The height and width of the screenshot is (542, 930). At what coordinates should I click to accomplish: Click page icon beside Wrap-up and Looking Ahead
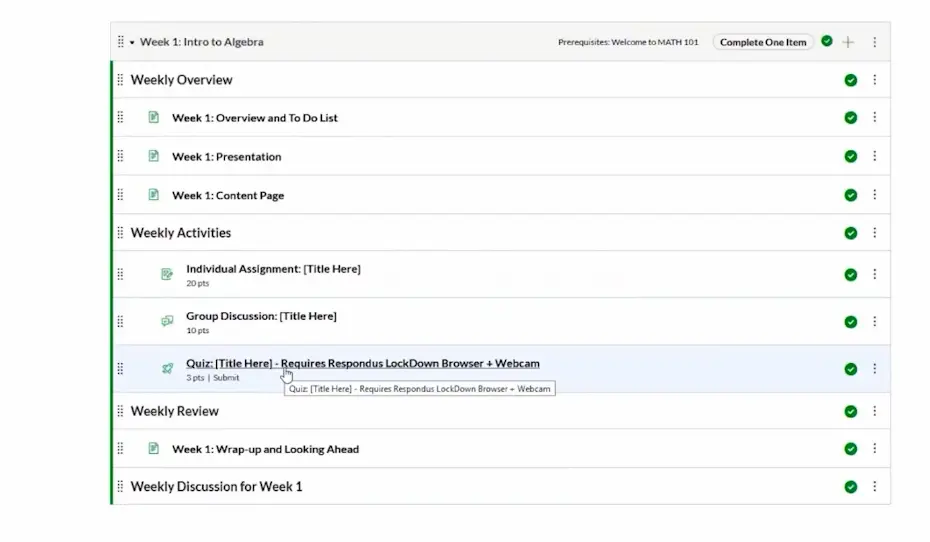pos(153,449)
